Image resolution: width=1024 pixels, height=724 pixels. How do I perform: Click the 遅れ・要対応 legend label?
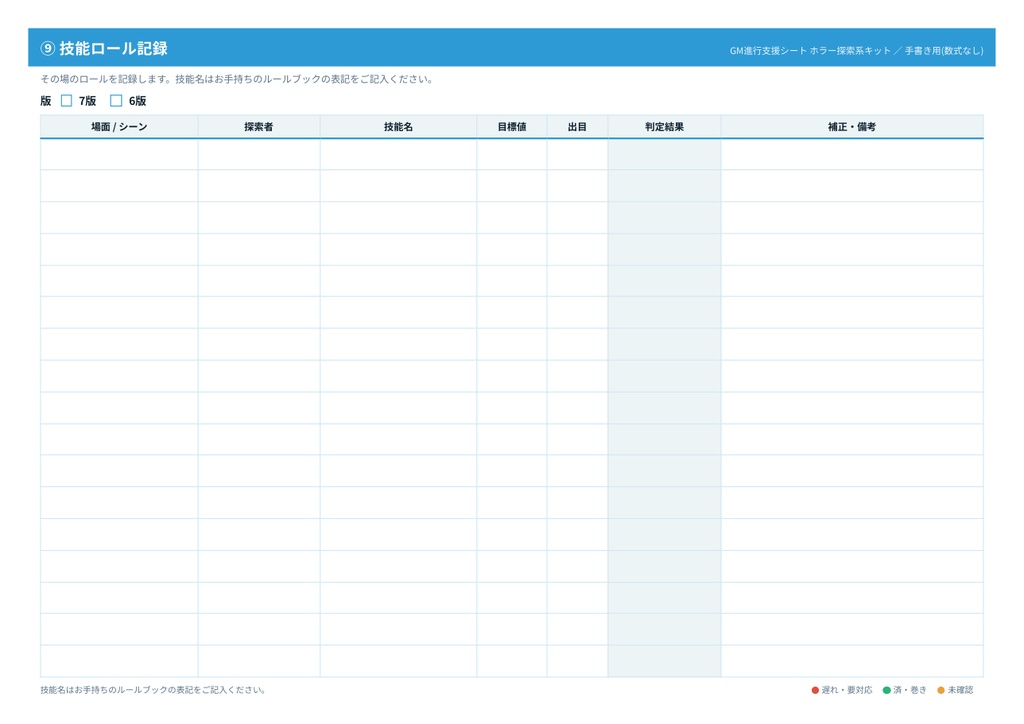tap(847, 690)
